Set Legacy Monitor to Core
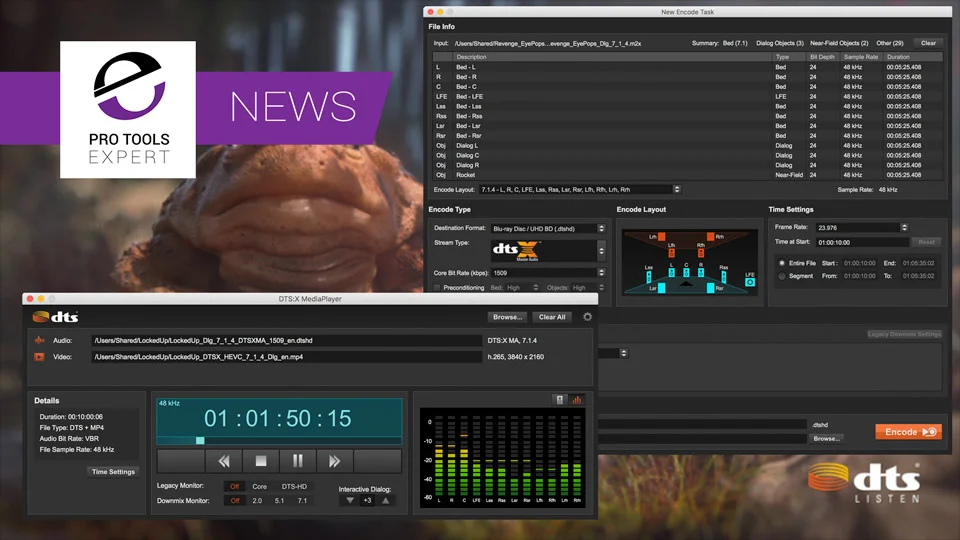Screen dimensions: 960x540 click(260, 487)
